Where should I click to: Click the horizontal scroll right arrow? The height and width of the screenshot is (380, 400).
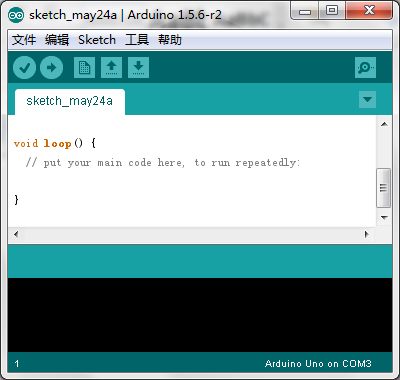[367, 234]
